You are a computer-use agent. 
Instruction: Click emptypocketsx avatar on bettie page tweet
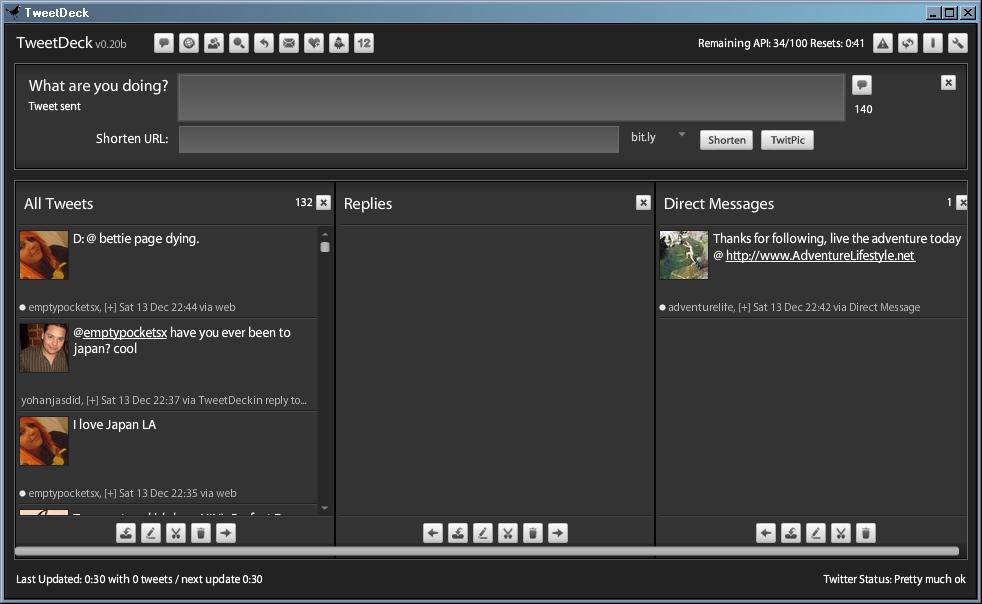(44, 255)
